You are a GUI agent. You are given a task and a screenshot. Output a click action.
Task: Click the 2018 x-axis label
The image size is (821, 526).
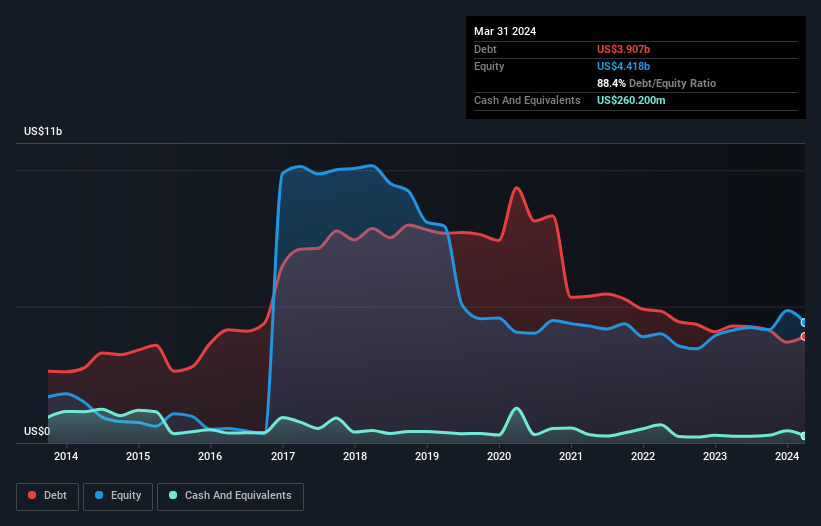click(x=355, y=456)
